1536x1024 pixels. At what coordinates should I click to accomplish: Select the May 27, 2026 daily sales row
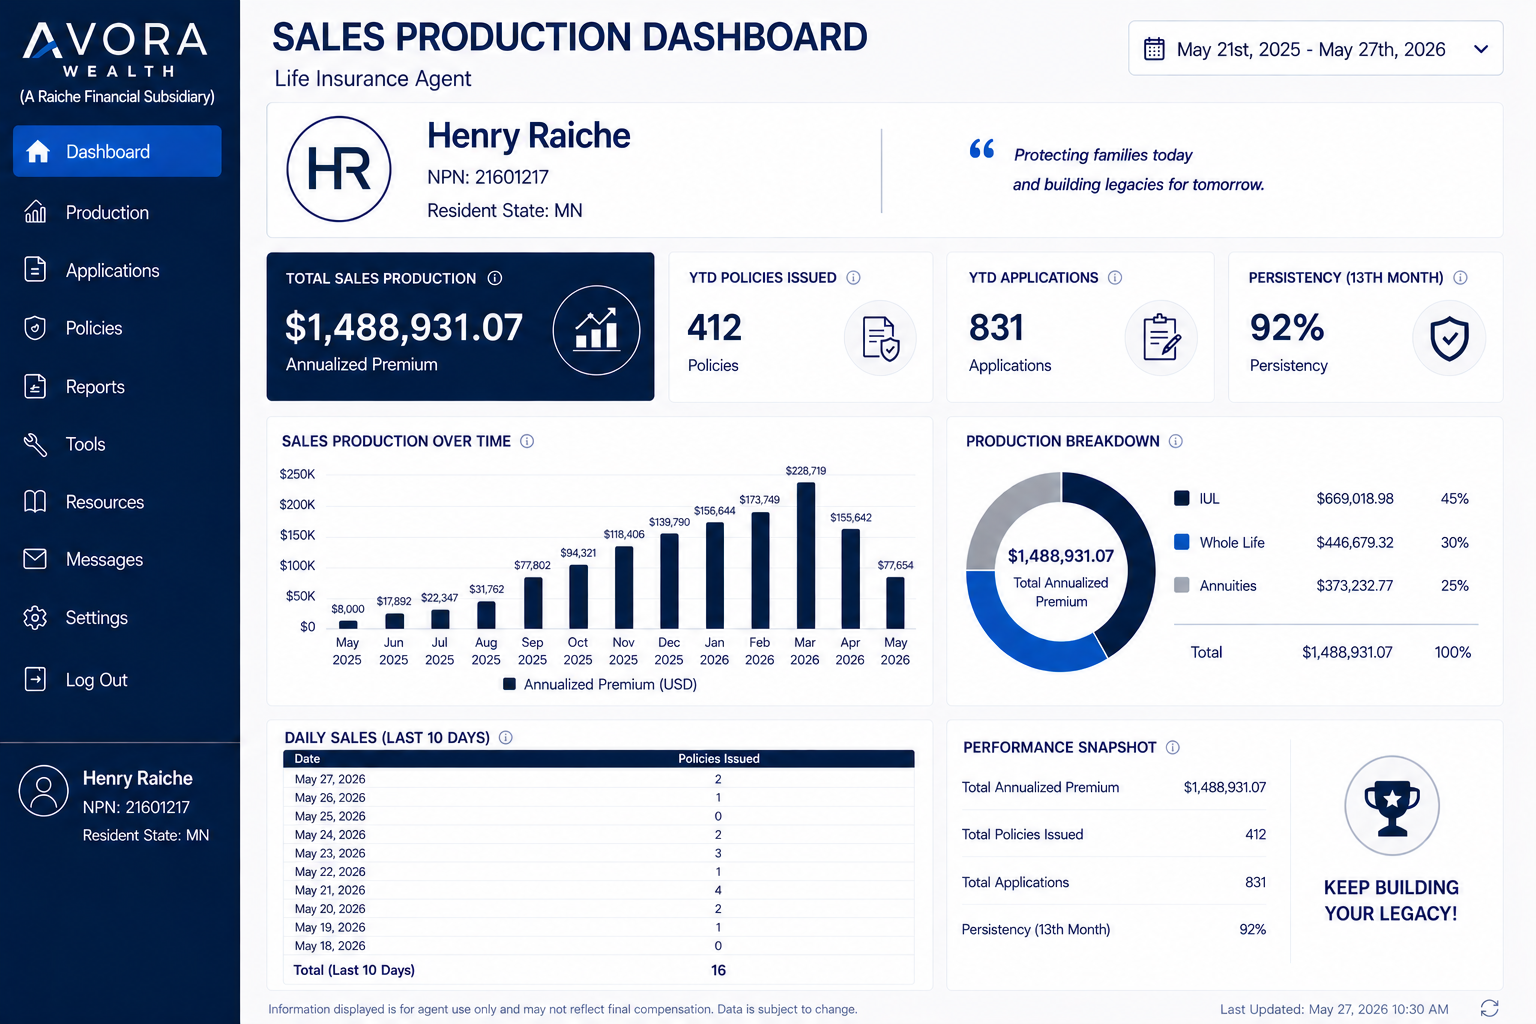[x=598, y=779]
